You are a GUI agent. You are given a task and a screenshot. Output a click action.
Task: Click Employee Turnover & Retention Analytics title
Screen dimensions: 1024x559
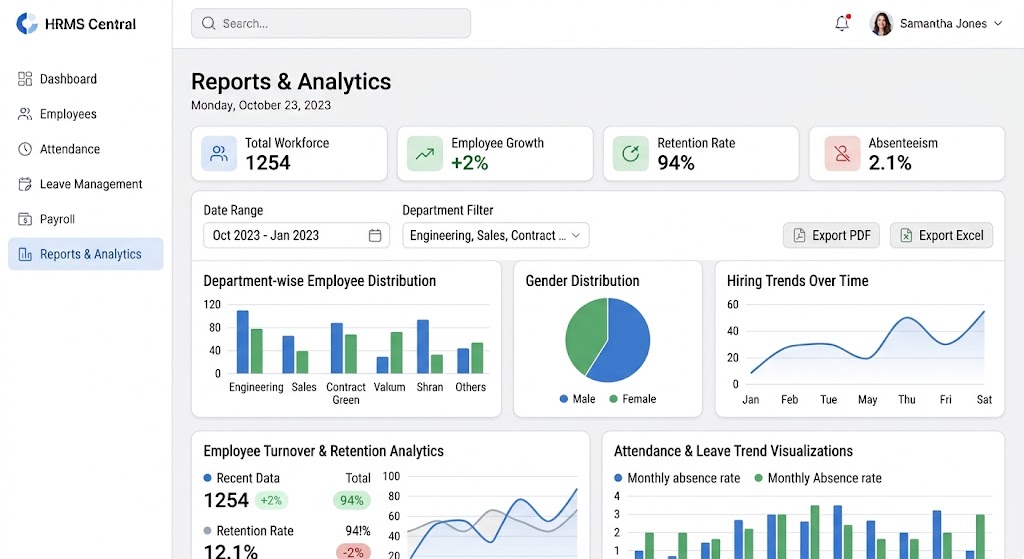tap(323, 451)
